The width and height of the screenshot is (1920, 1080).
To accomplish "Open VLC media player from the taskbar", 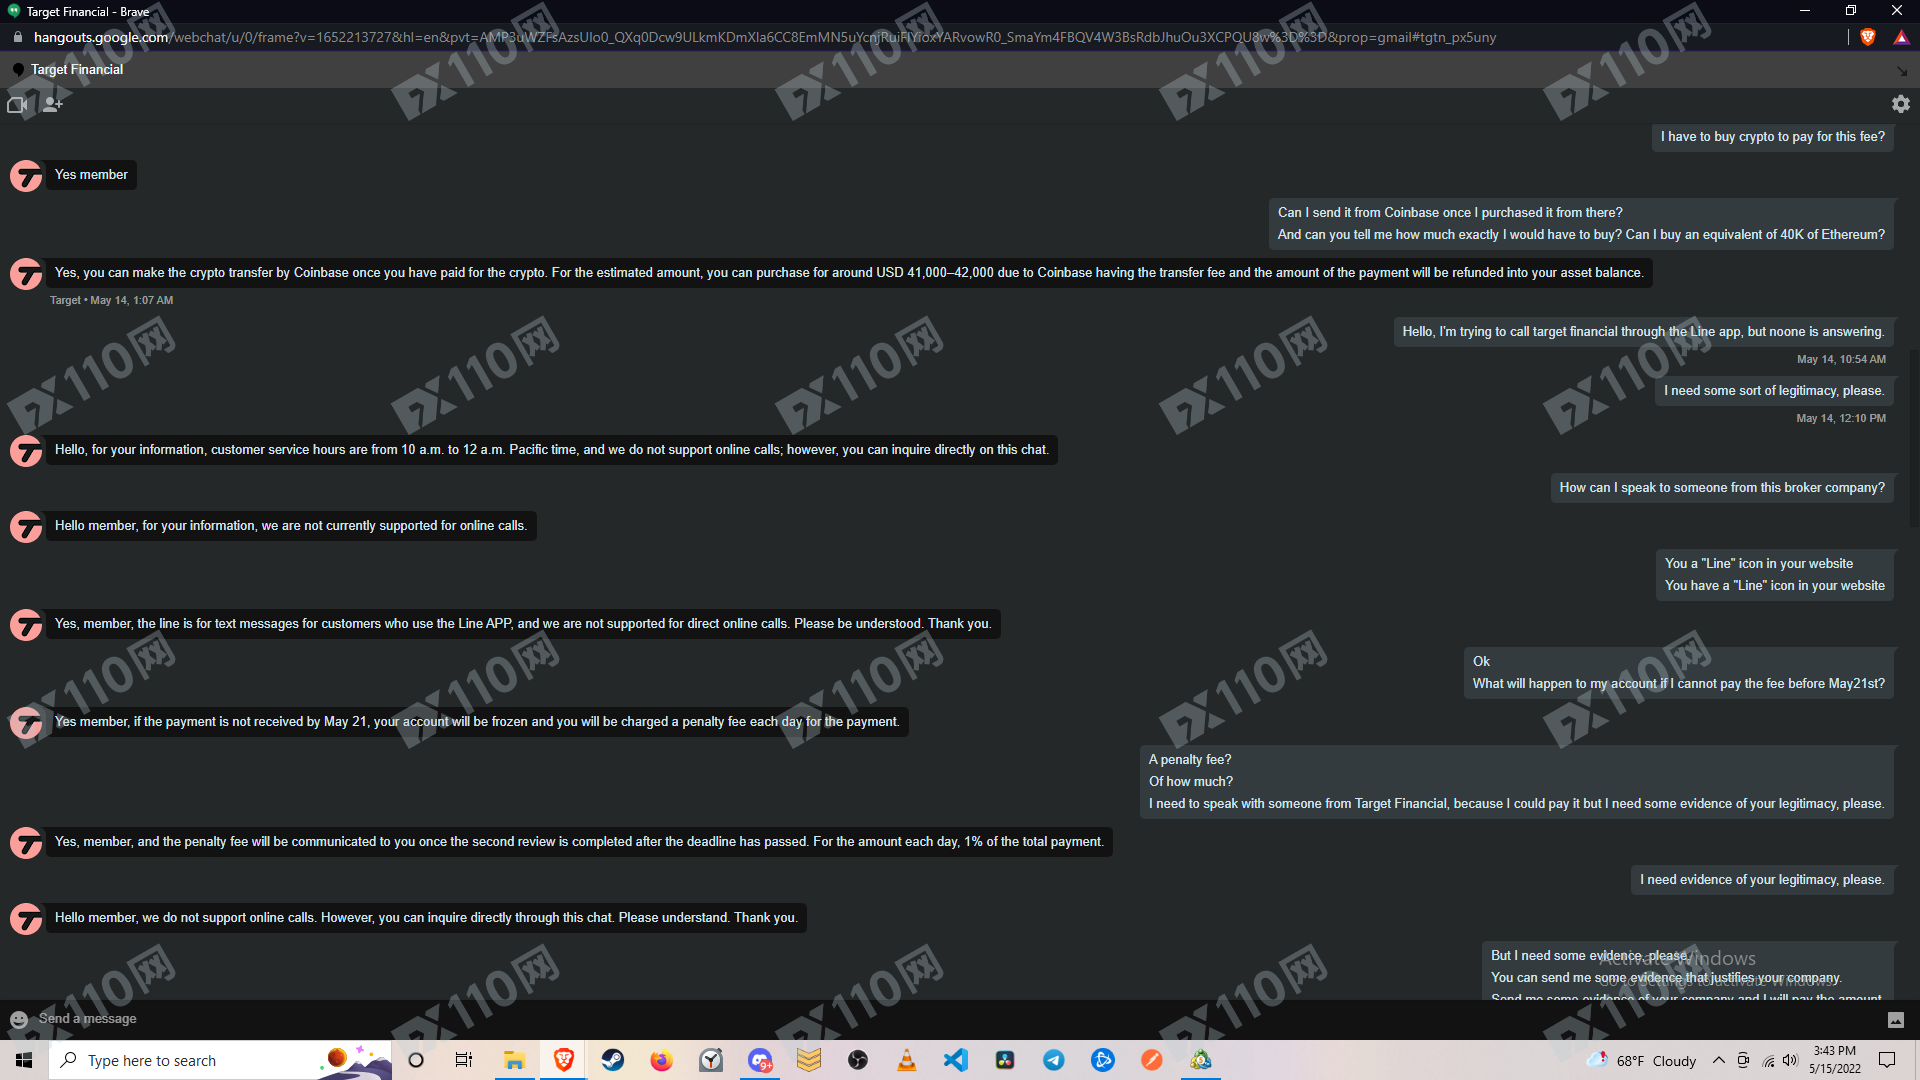I will coord(907,1060).
